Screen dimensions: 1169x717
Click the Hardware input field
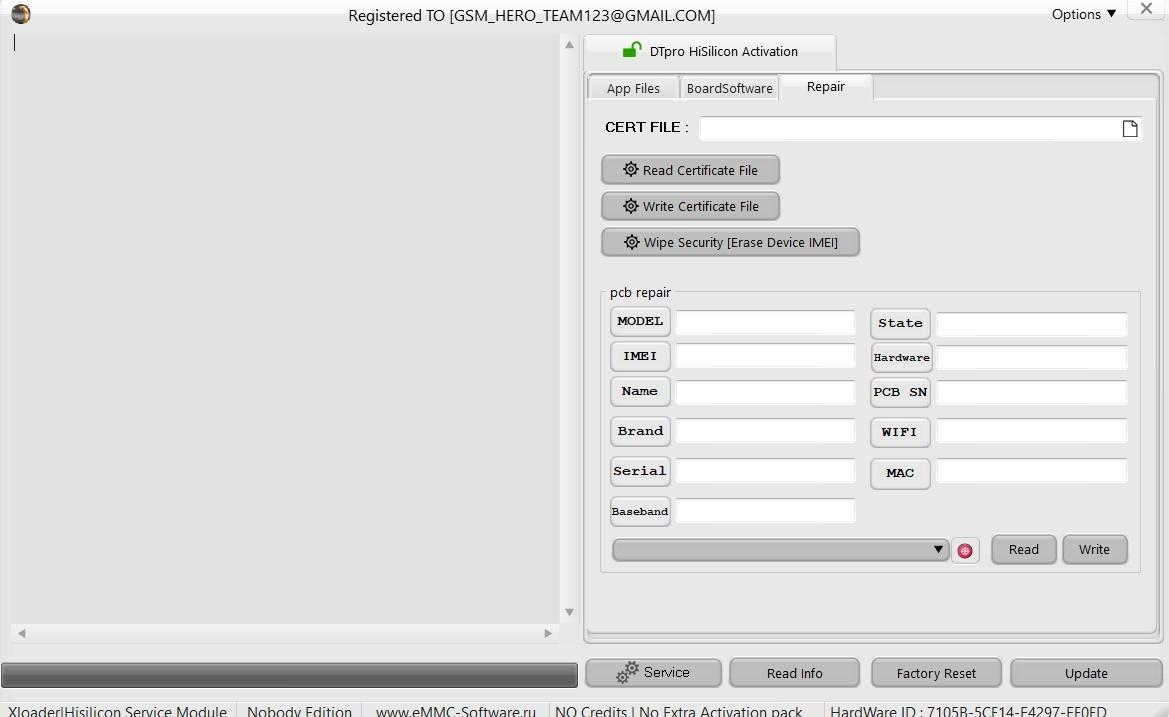1031,358
